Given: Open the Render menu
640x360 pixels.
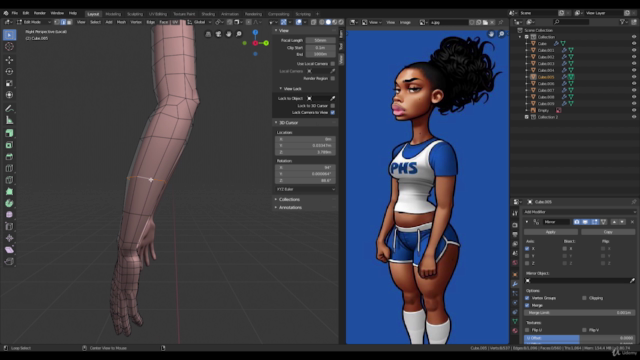Looking at the screenshot, I should [x=40, y=13].
